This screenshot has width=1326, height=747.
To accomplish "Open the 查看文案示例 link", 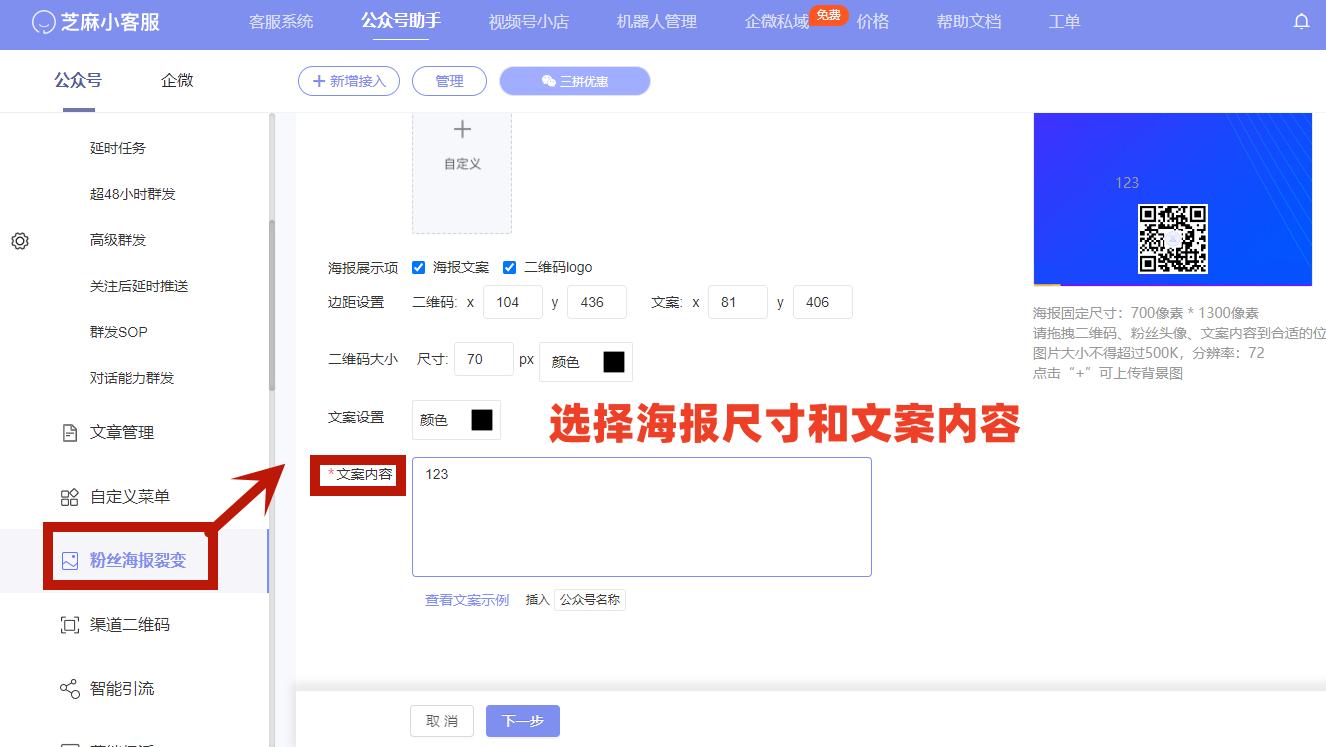I will point(465,599).
